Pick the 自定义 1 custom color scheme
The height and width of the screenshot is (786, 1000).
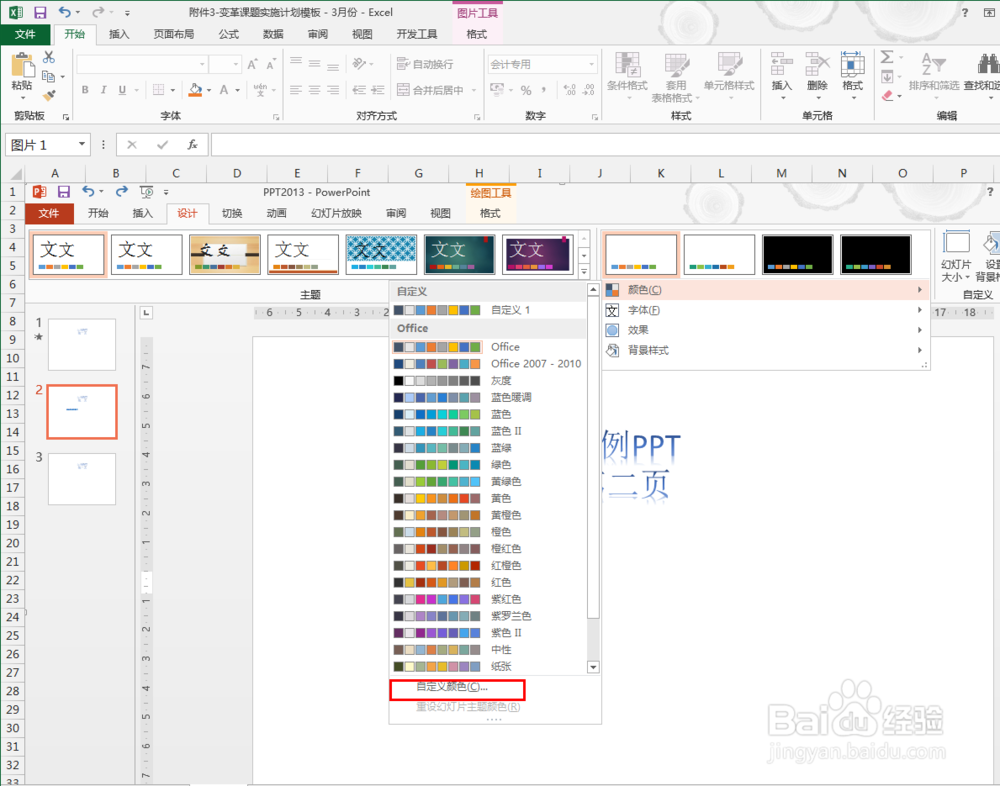point(487,310)
